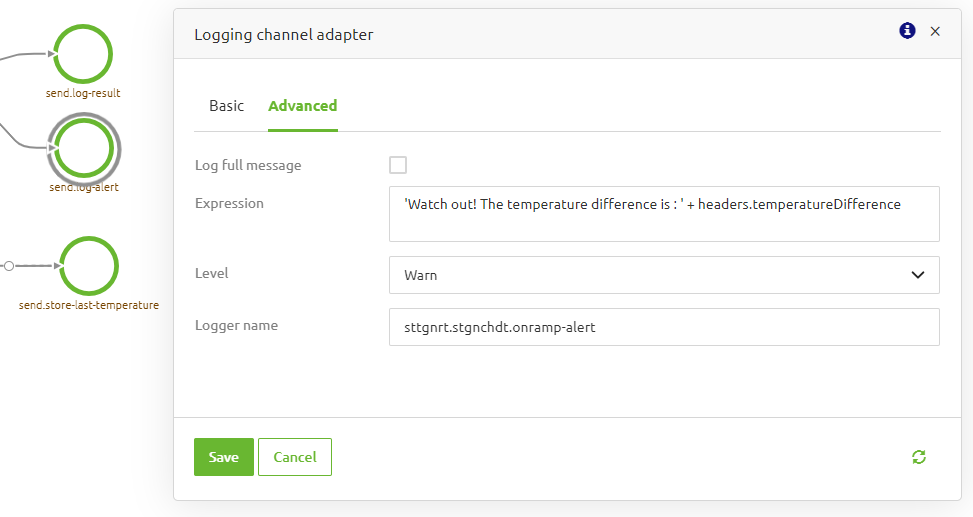This screenshot has width=973, height=517.
Task: Click the Save button
Action: click(224, 457)
